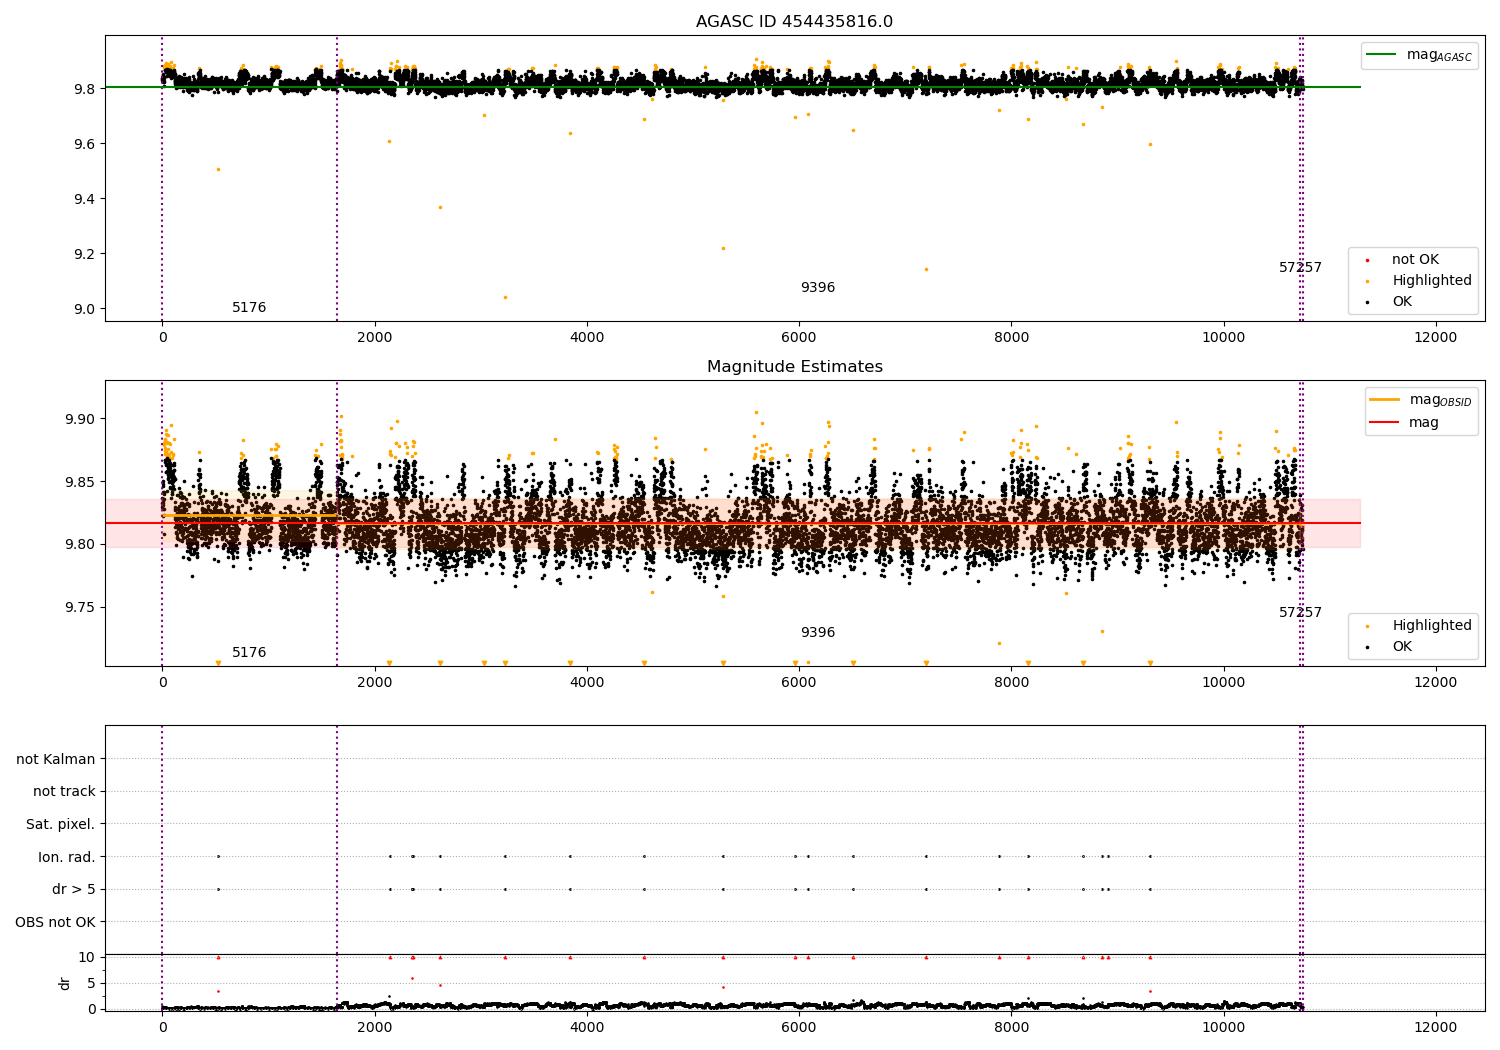Click the '9.85' y-axis tick label
Image resolution: width=1500 pixels, height=1050 pixels.
point(81,482)
